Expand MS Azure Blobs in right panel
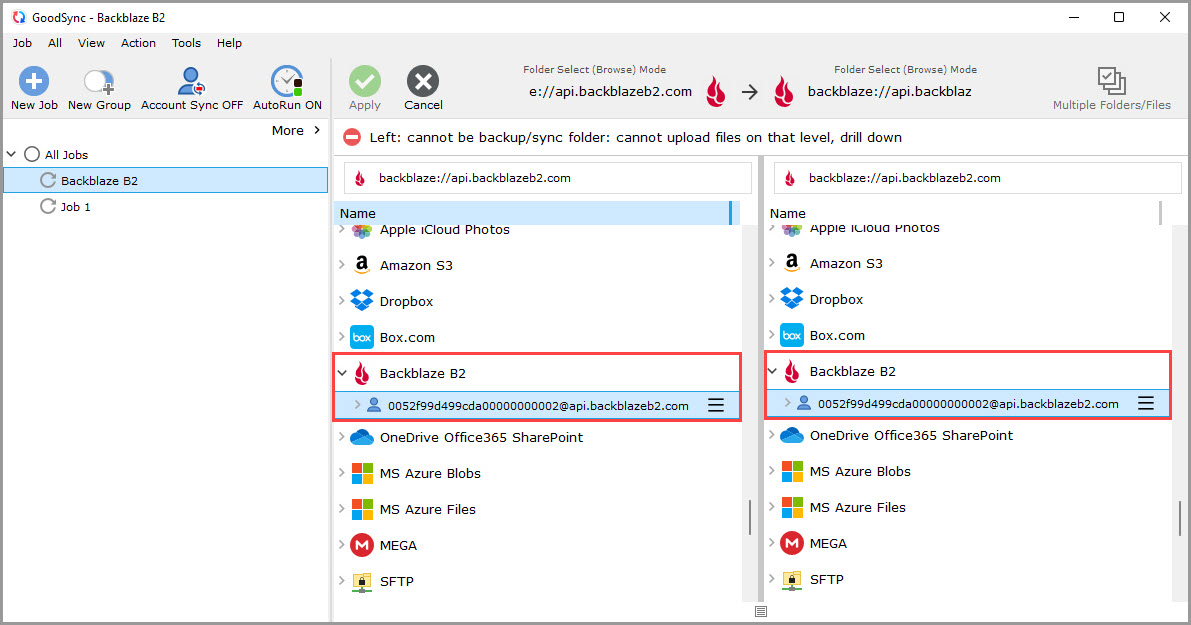Image resolution: width=1191 pixels, height=625 pixels. (x=772, y=471)
